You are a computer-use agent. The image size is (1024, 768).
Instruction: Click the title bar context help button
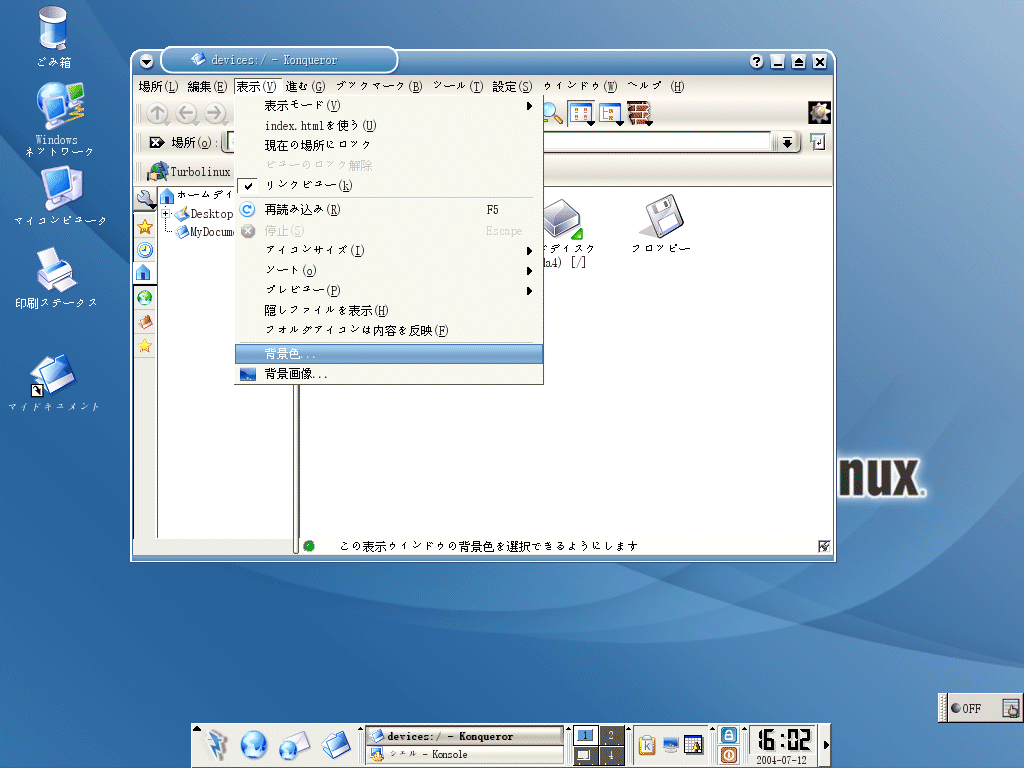(756, 62)
